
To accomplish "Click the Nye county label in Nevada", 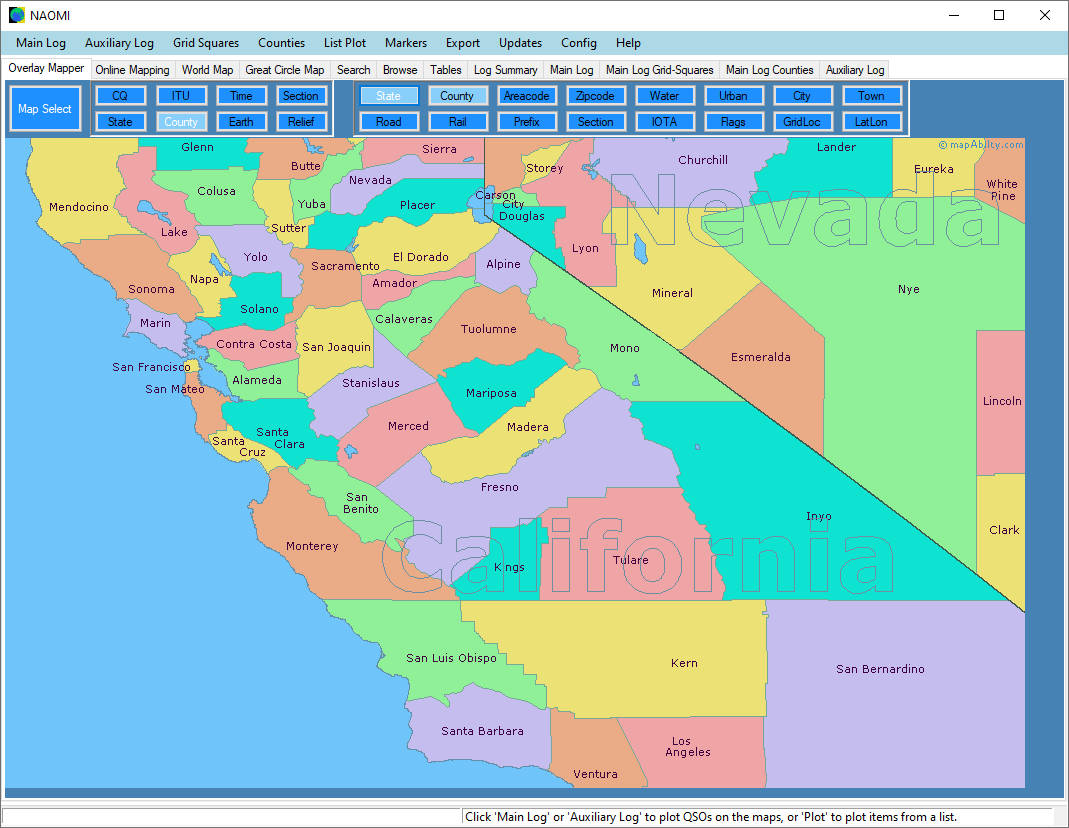I will coord(909,289).
